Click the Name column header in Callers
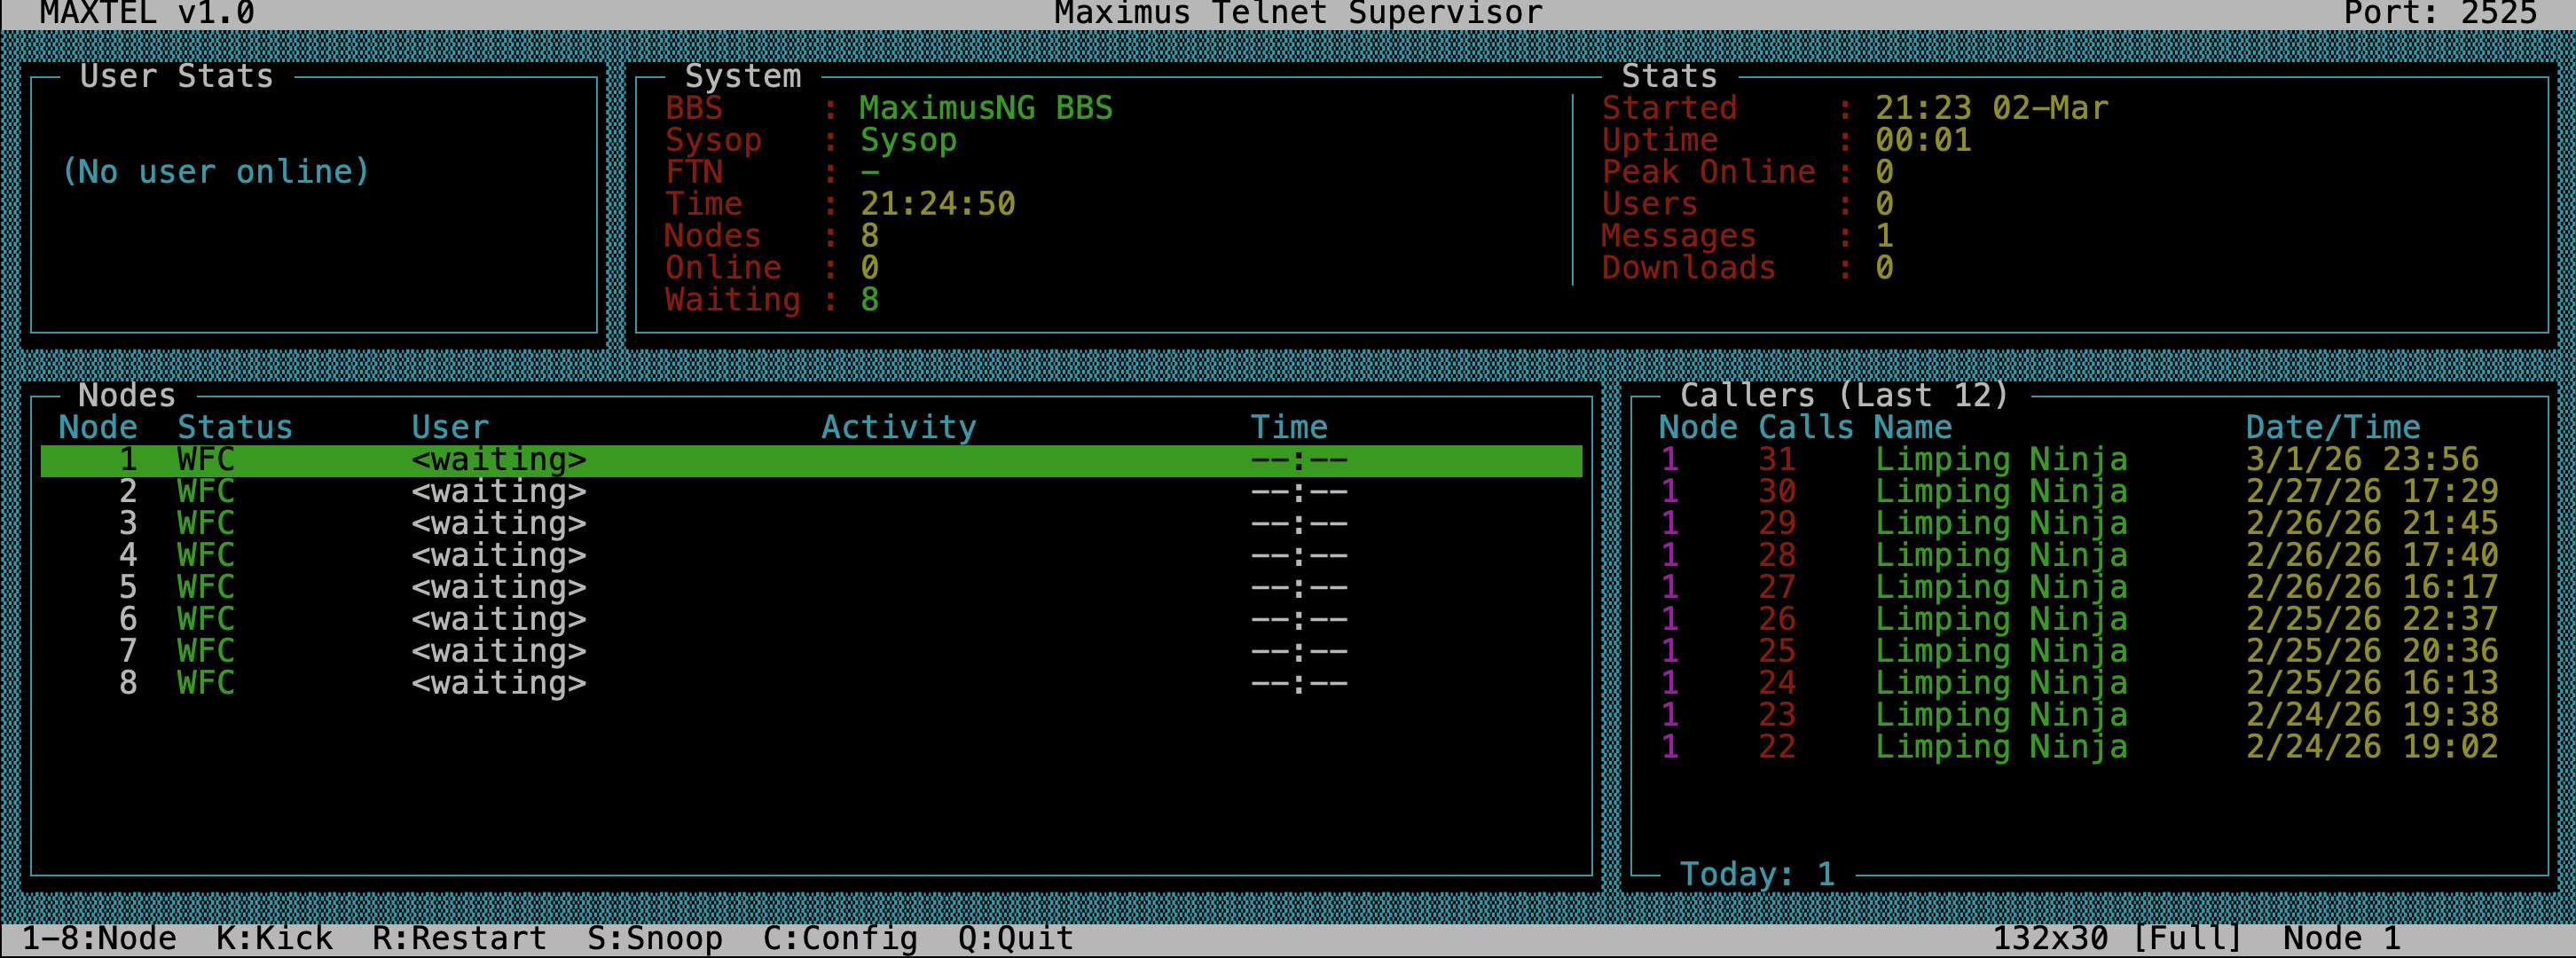Screen dimensions: 2576x958 [x=1913, y=428]
